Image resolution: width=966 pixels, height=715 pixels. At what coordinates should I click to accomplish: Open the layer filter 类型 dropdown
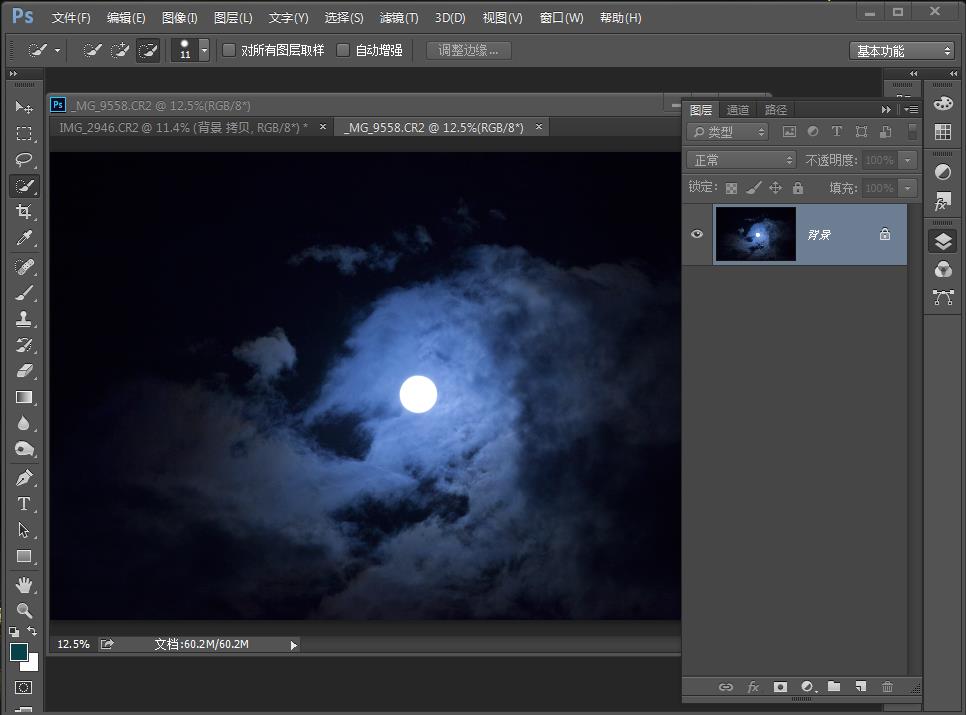click(727, 132)
